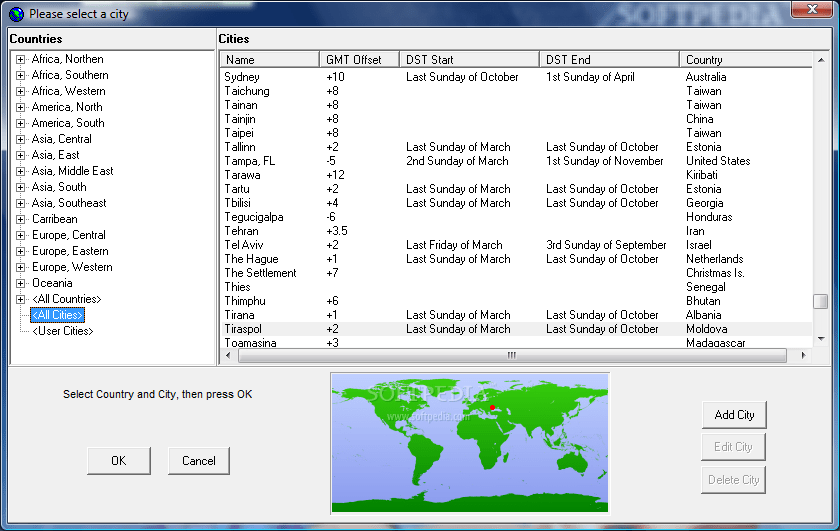The width and height of the screenshot is (840, 531).
Task: Click the globe icon in title bar
Action: [17, 14]
